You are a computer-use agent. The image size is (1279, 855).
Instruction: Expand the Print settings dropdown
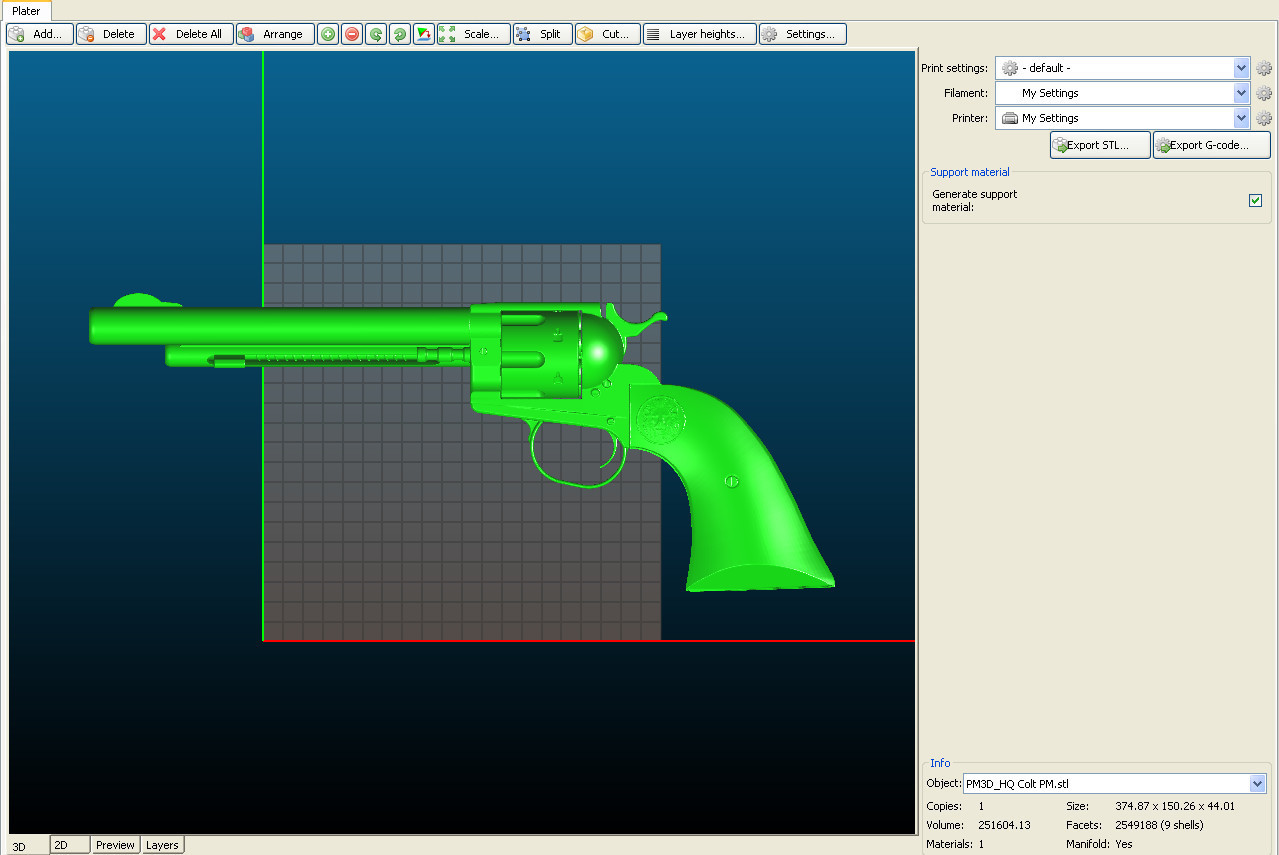click(x=1241, y=68)
